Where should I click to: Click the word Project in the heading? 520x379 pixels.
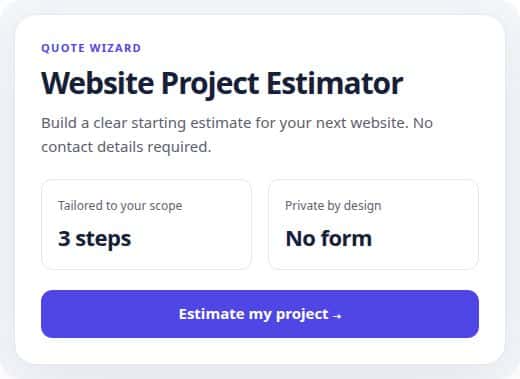[210, 85]
